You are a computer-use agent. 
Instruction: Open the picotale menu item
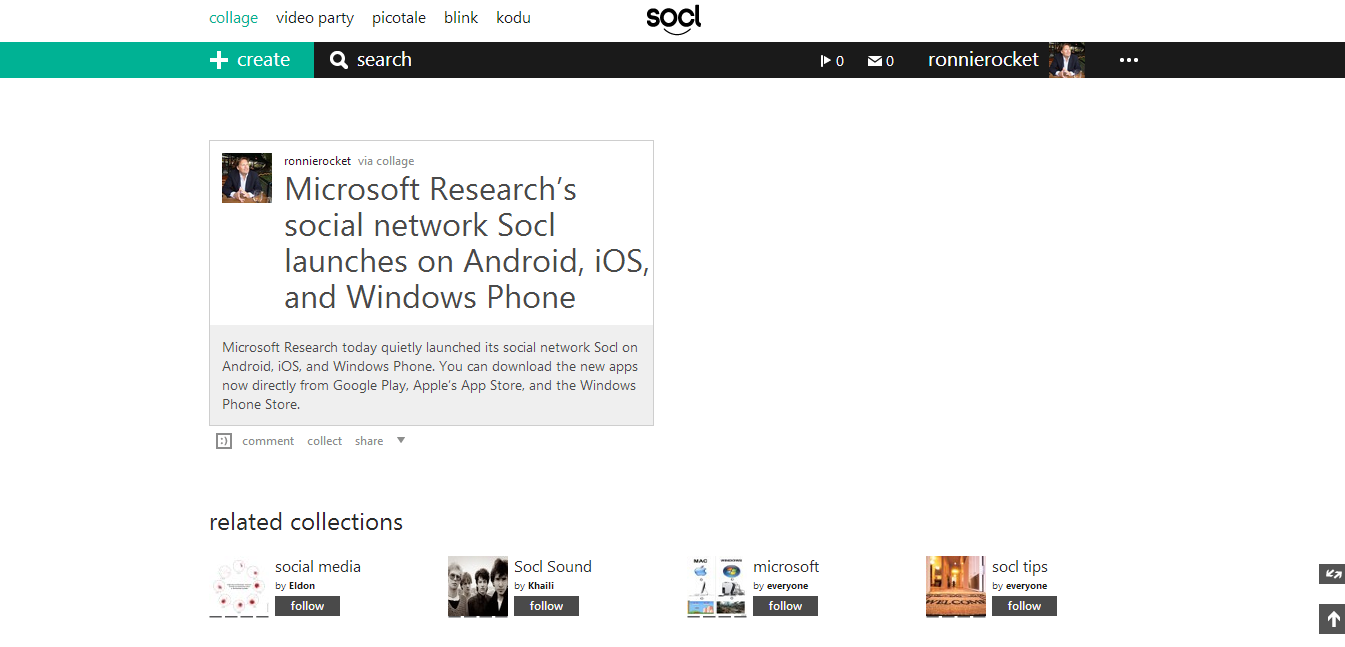[x=399, y=18]
